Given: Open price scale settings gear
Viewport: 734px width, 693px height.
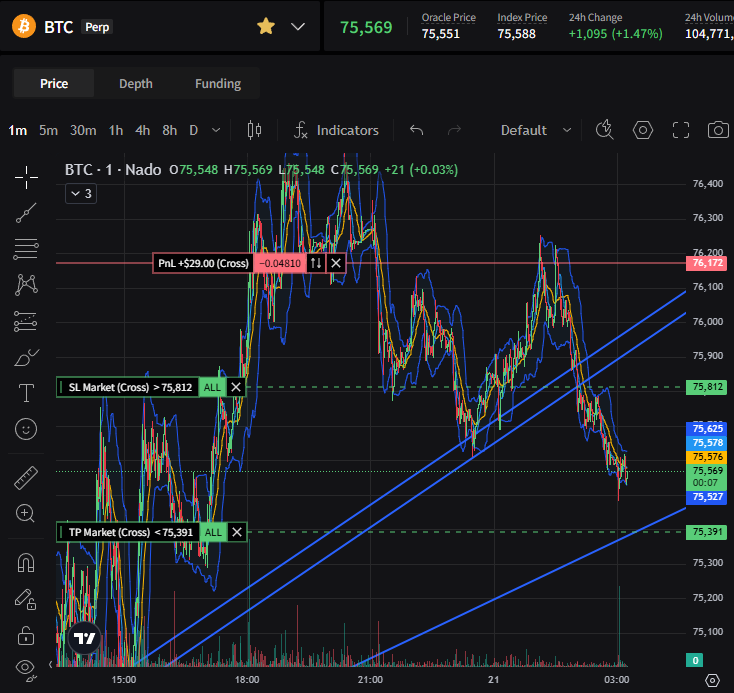Looking at the screenshot, I should [712, 680].
